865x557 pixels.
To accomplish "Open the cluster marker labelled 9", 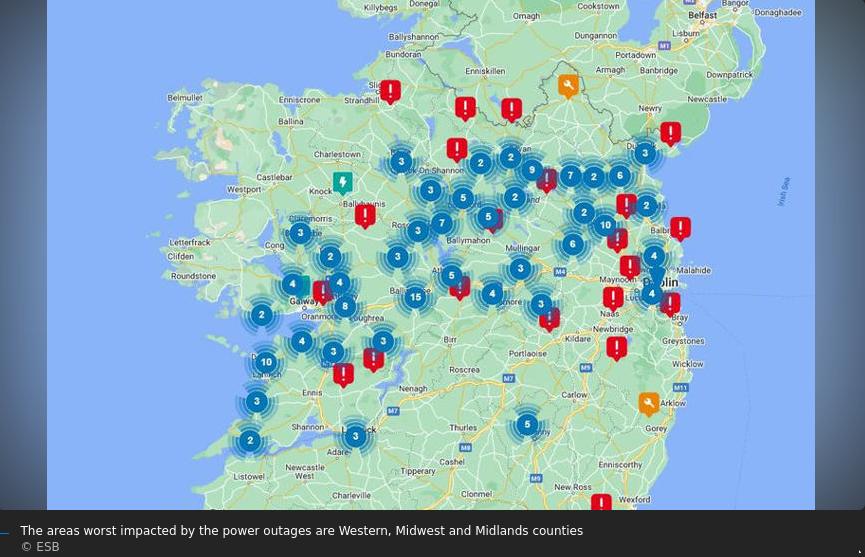I will (532, 171).
